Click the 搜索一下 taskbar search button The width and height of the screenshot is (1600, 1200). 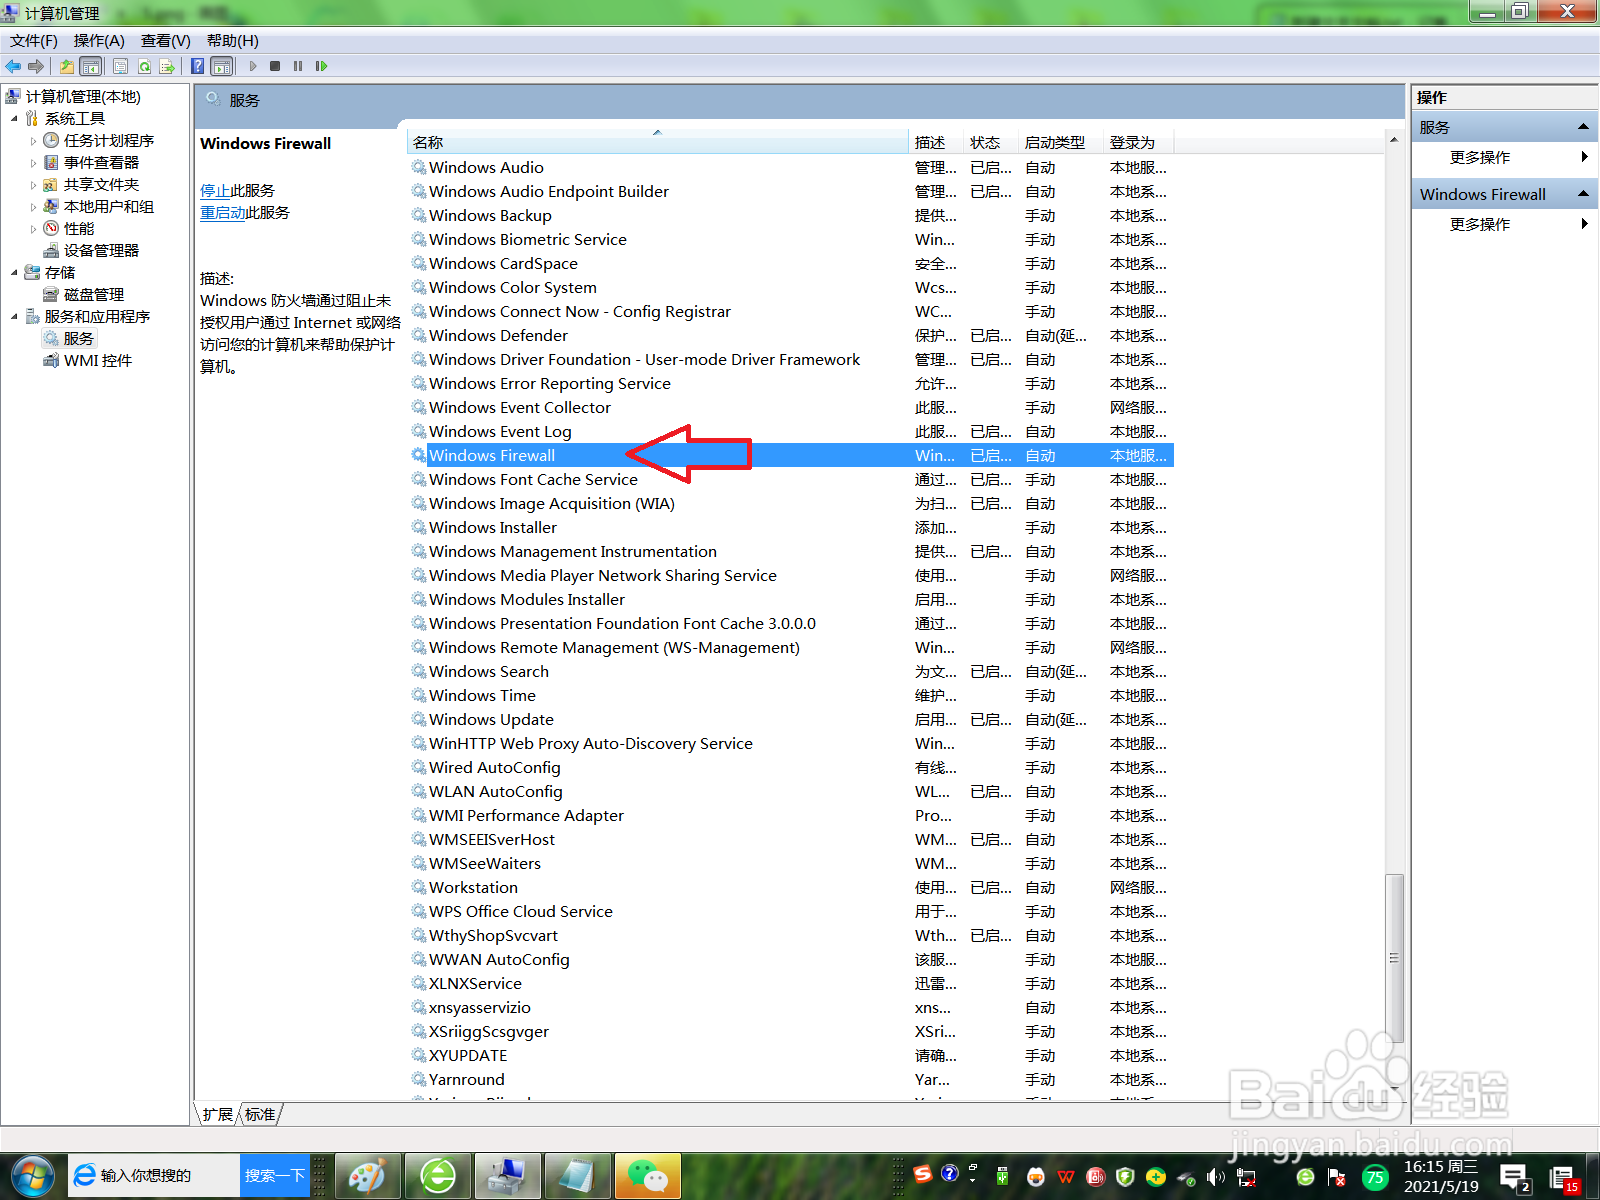pos(275,1175)
